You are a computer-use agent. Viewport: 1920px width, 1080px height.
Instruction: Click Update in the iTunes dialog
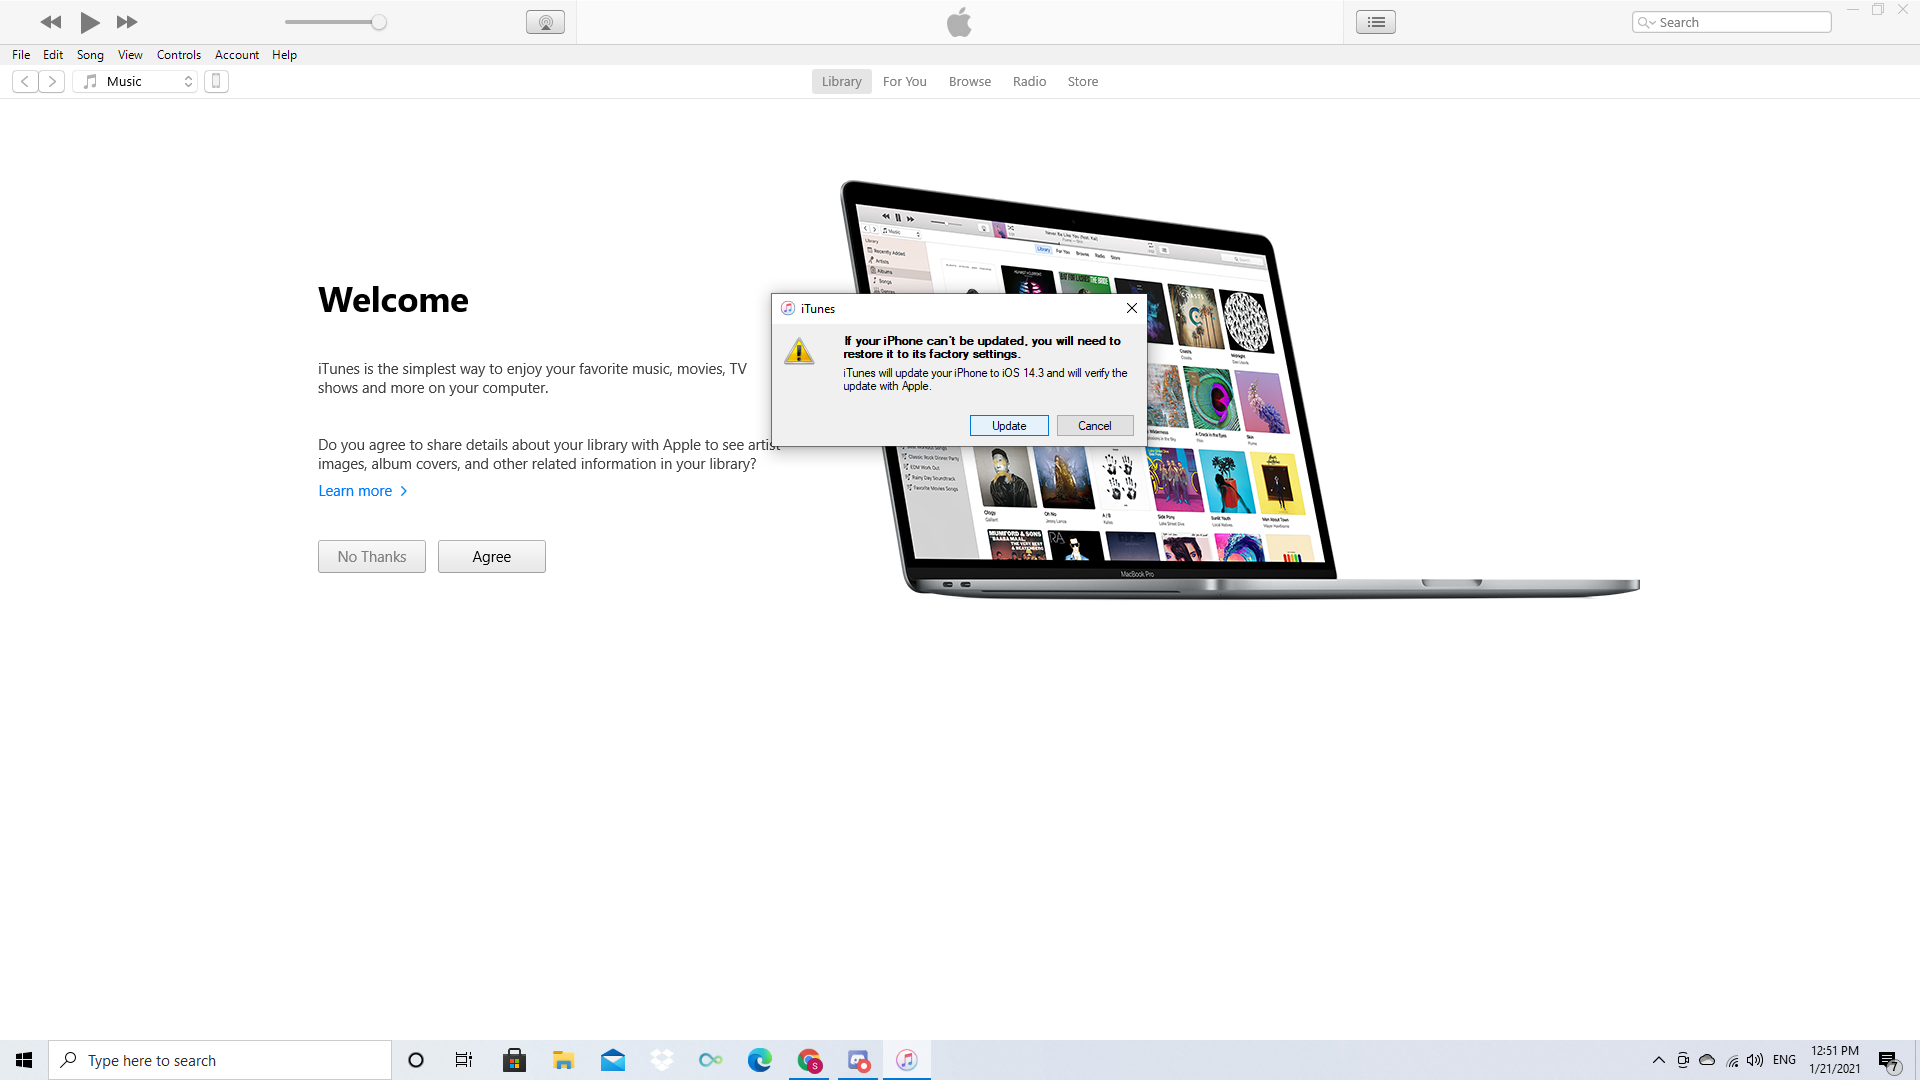1009,426
